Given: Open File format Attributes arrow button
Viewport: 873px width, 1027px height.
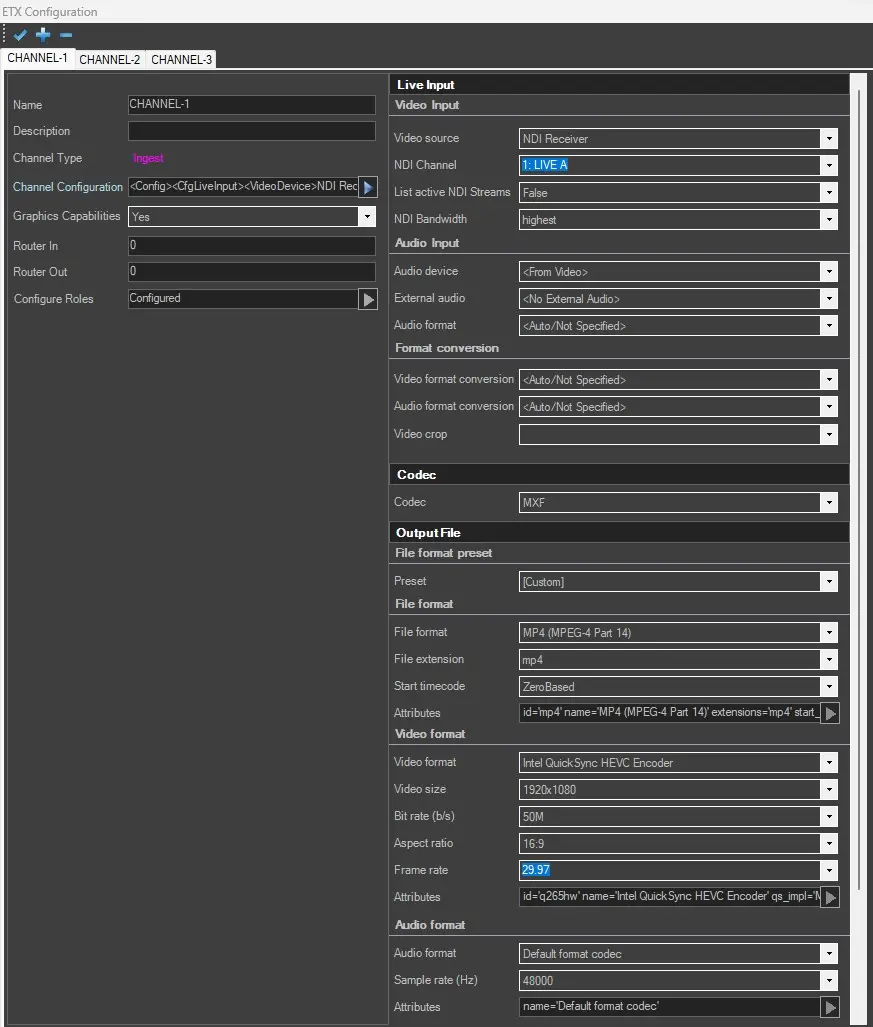Looking at the screenshot, I should (x=829, y=714).
